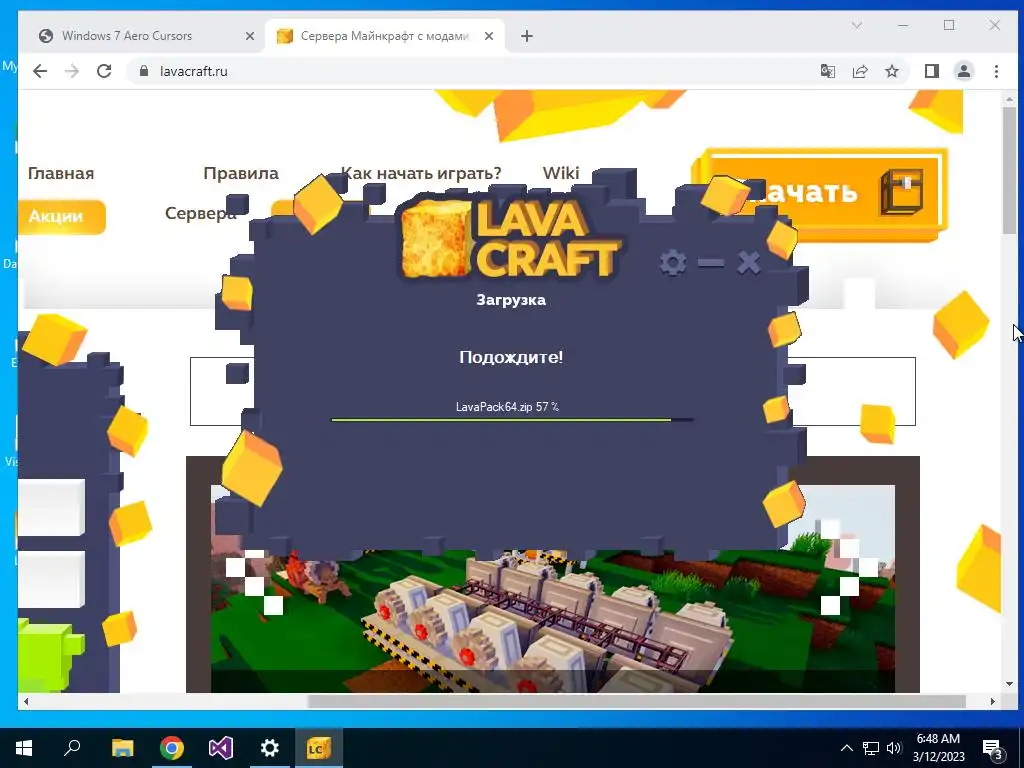Select the Сервера Майнкрафт tab
The image size is (1024, 768).
[385, 36]
